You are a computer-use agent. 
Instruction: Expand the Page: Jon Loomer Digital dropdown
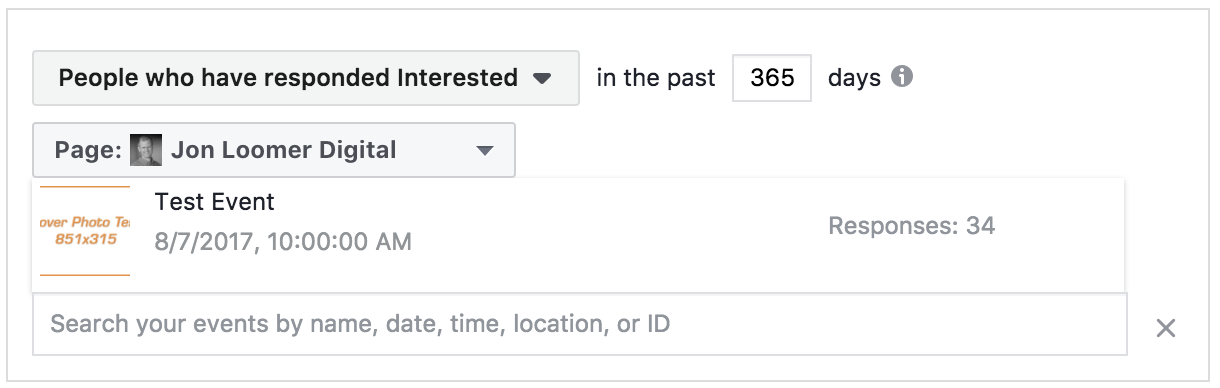tap(274, 150)
